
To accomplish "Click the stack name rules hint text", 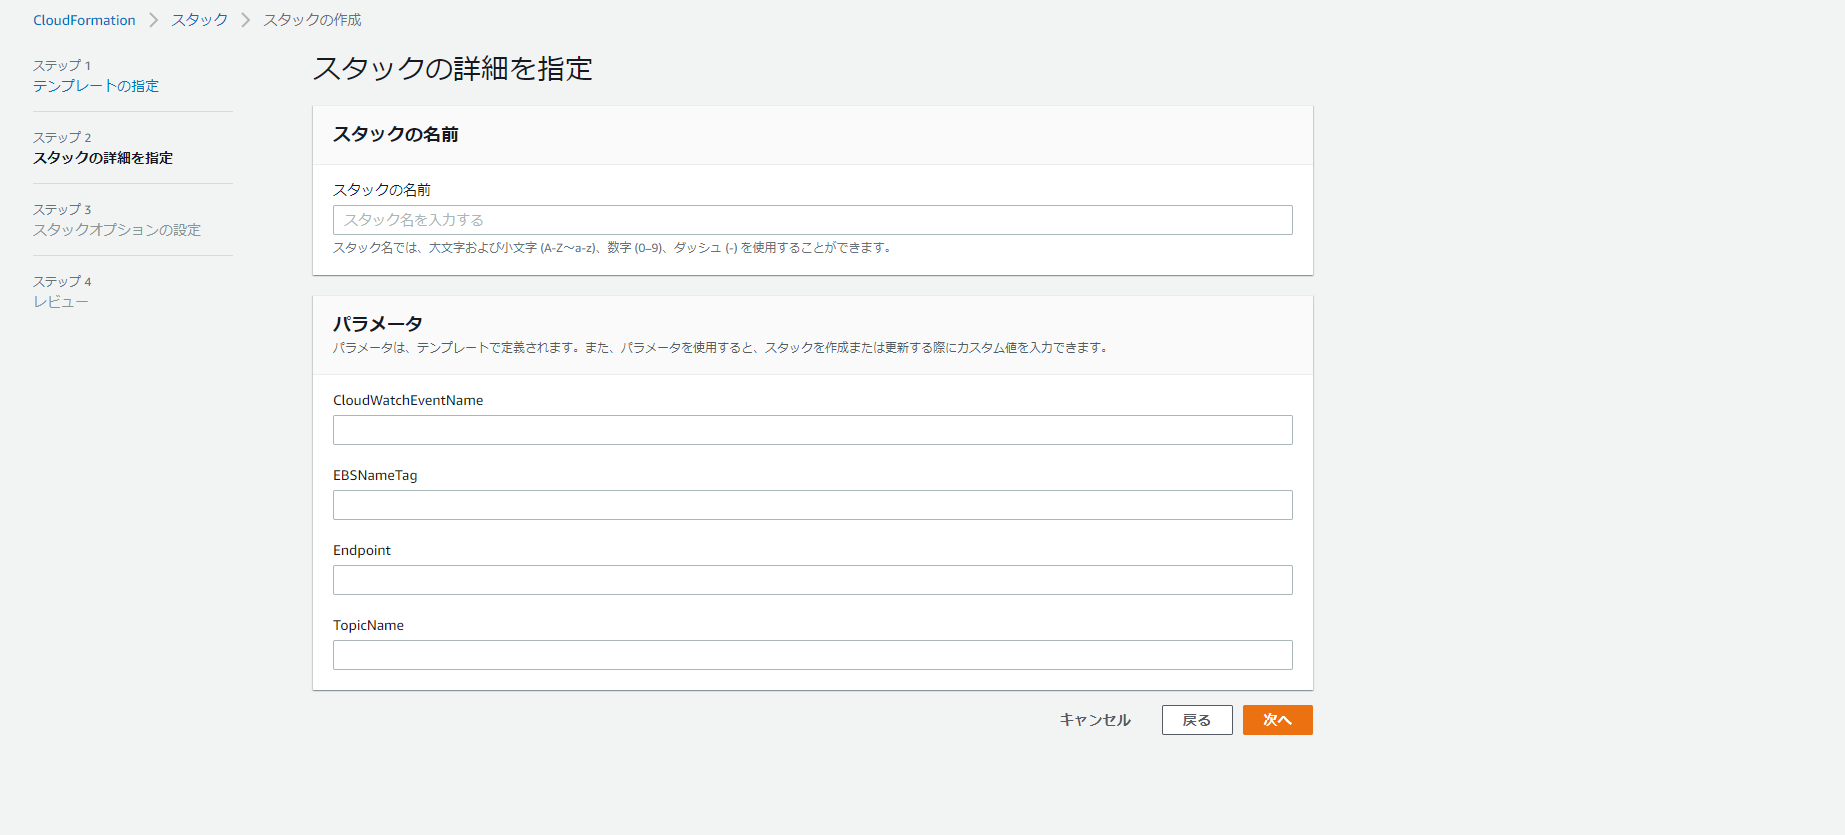I will 612,248.
